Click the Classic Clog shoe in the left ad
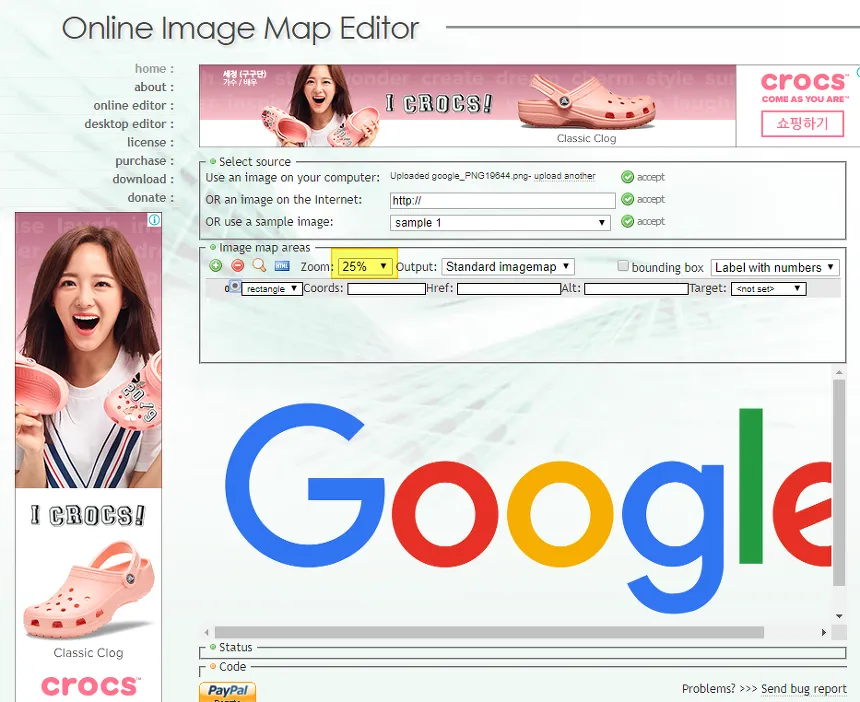The width and height of the screenshot is (860, 702). (x=89, y=590)
